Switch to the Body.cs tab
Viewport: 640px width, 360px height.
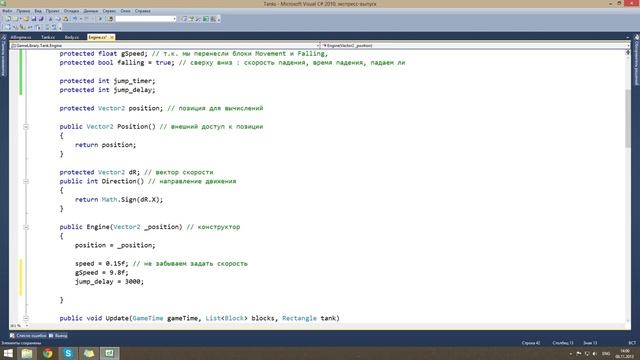point(72,37)
